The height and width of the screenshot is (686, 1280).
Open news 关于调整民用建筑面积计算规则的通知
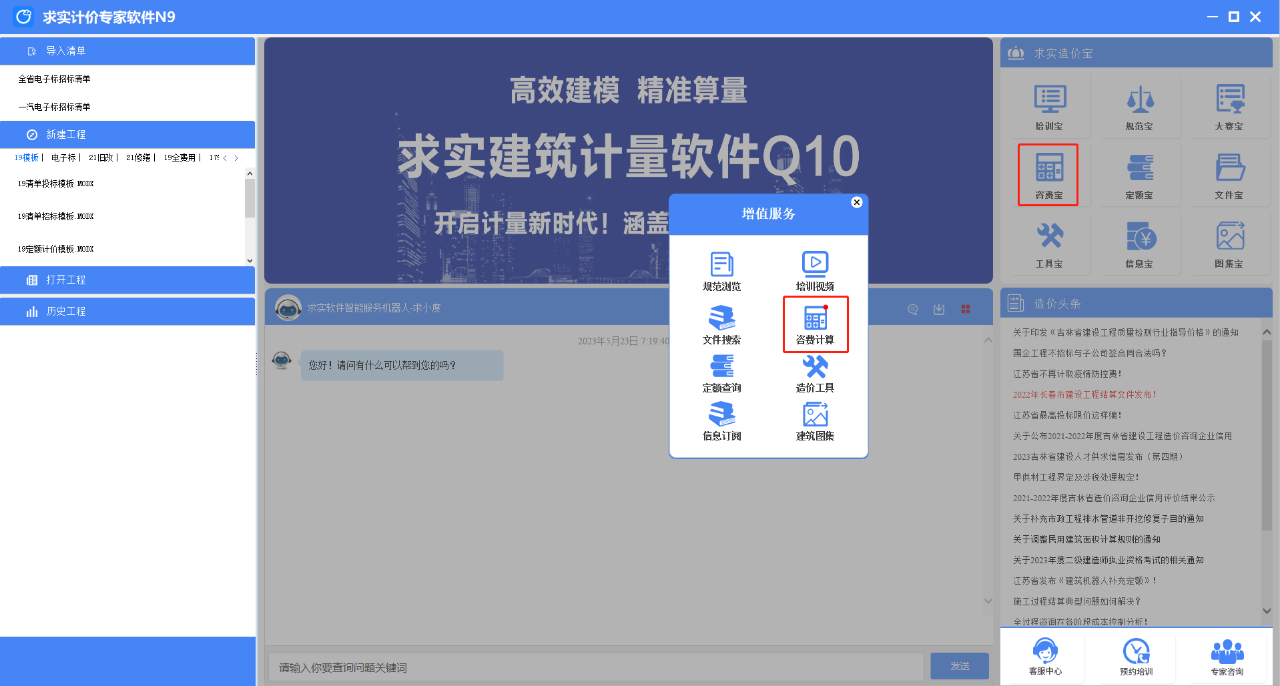1086,539
